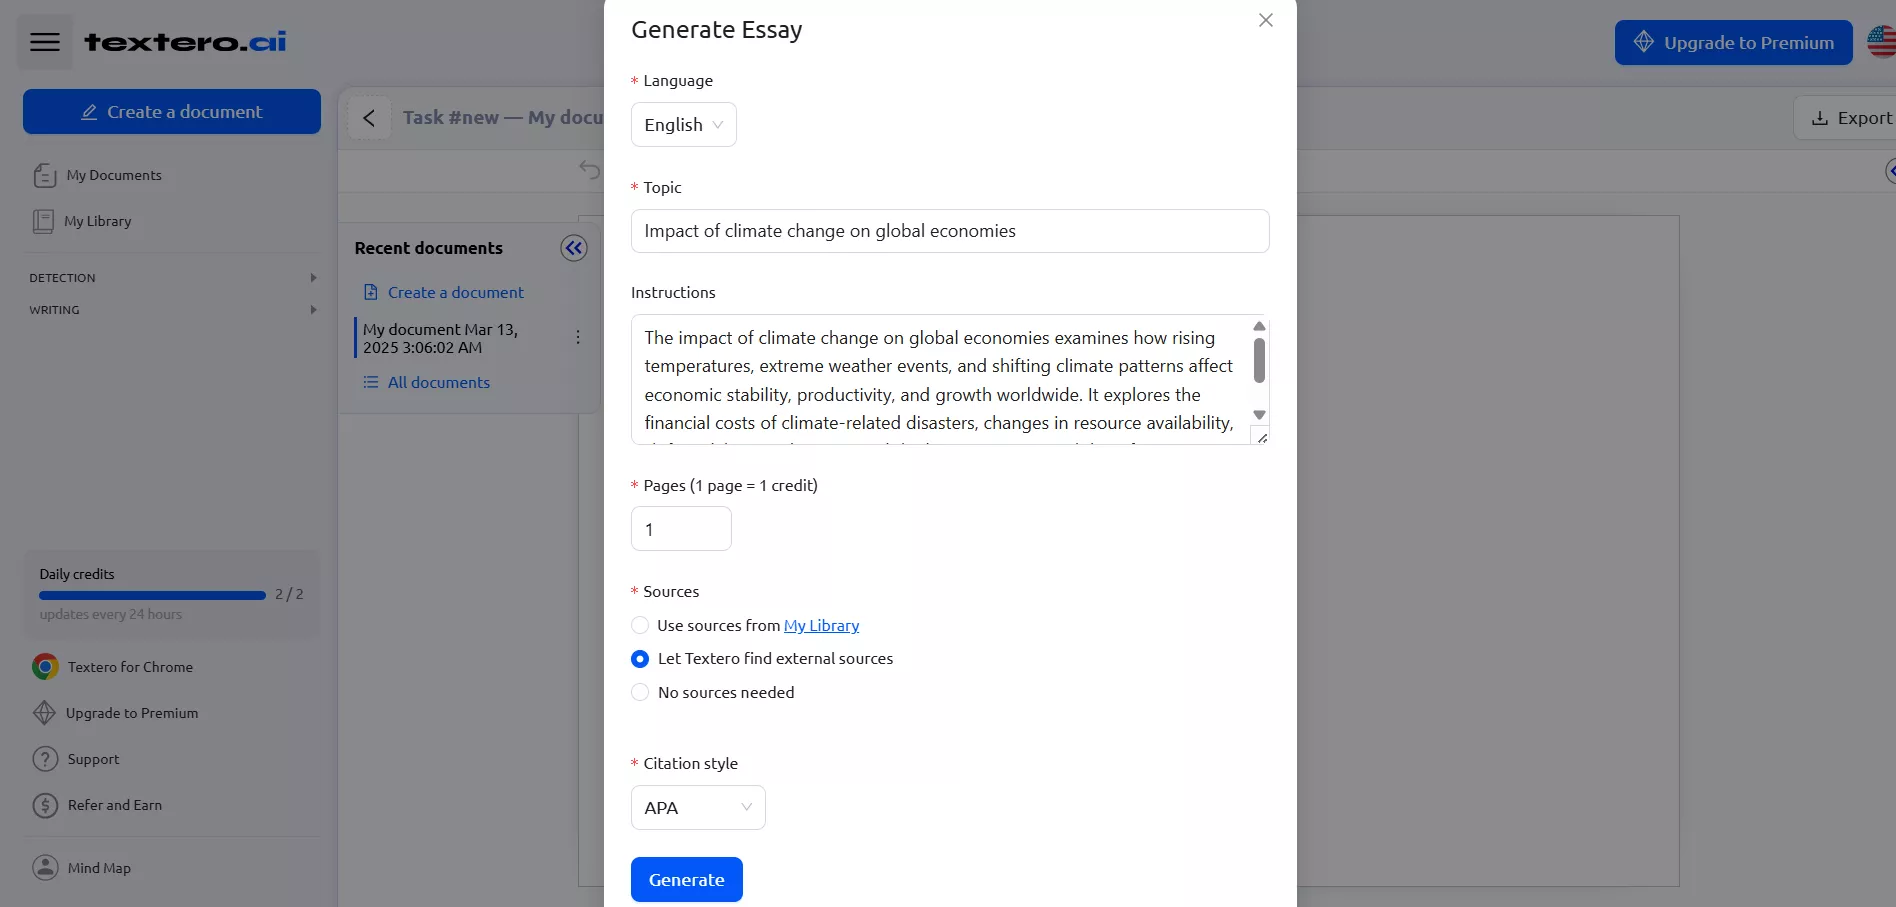1896x907 pixels.
Task: Open the hamburger navigation menu
Action: [x=44, y=41]
